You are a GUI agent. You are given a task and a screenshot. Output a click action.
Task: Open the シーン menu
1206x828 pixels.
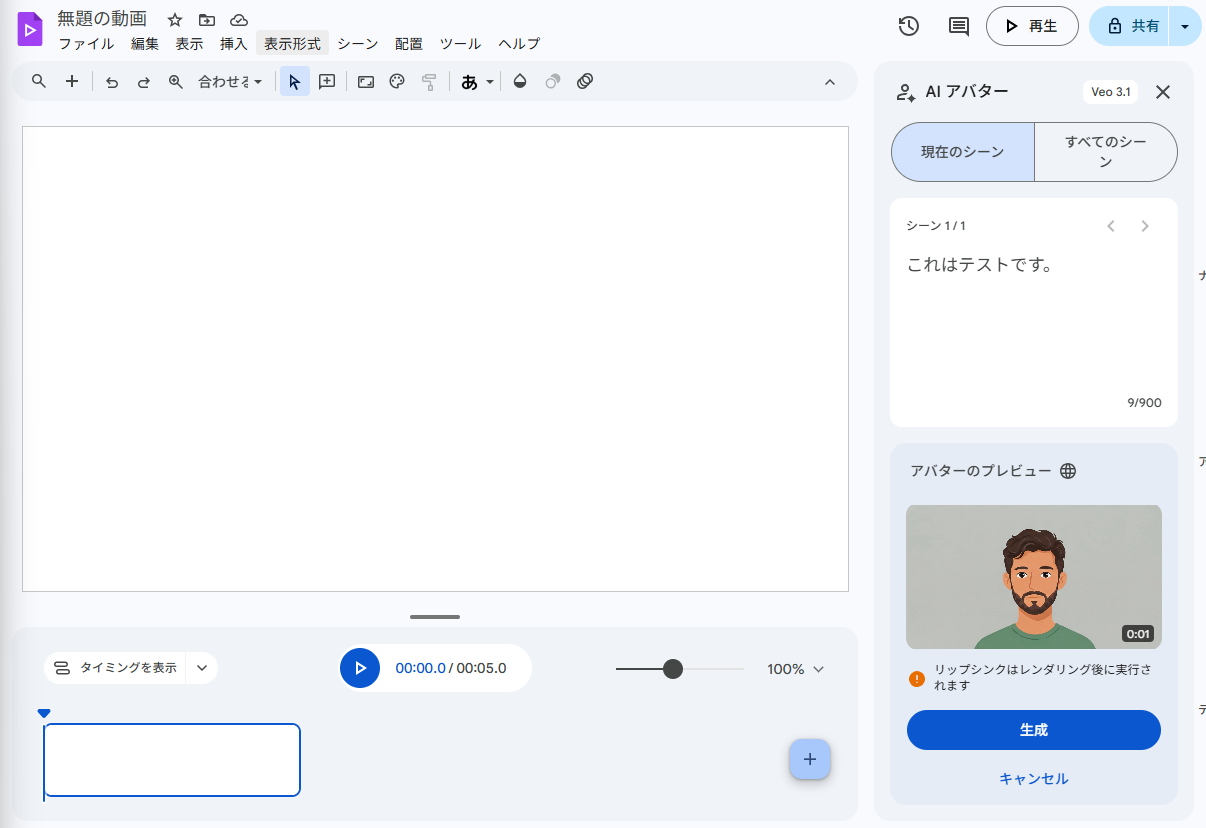click(357, 44)
